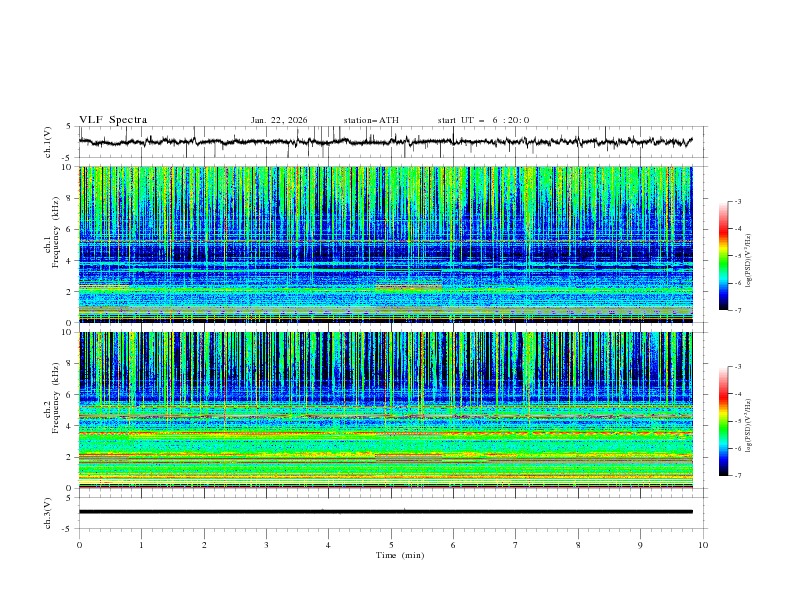The image size is (792, 612).
Task: Click the "-7" label on lower colorbar
Action: coord(737,475)
